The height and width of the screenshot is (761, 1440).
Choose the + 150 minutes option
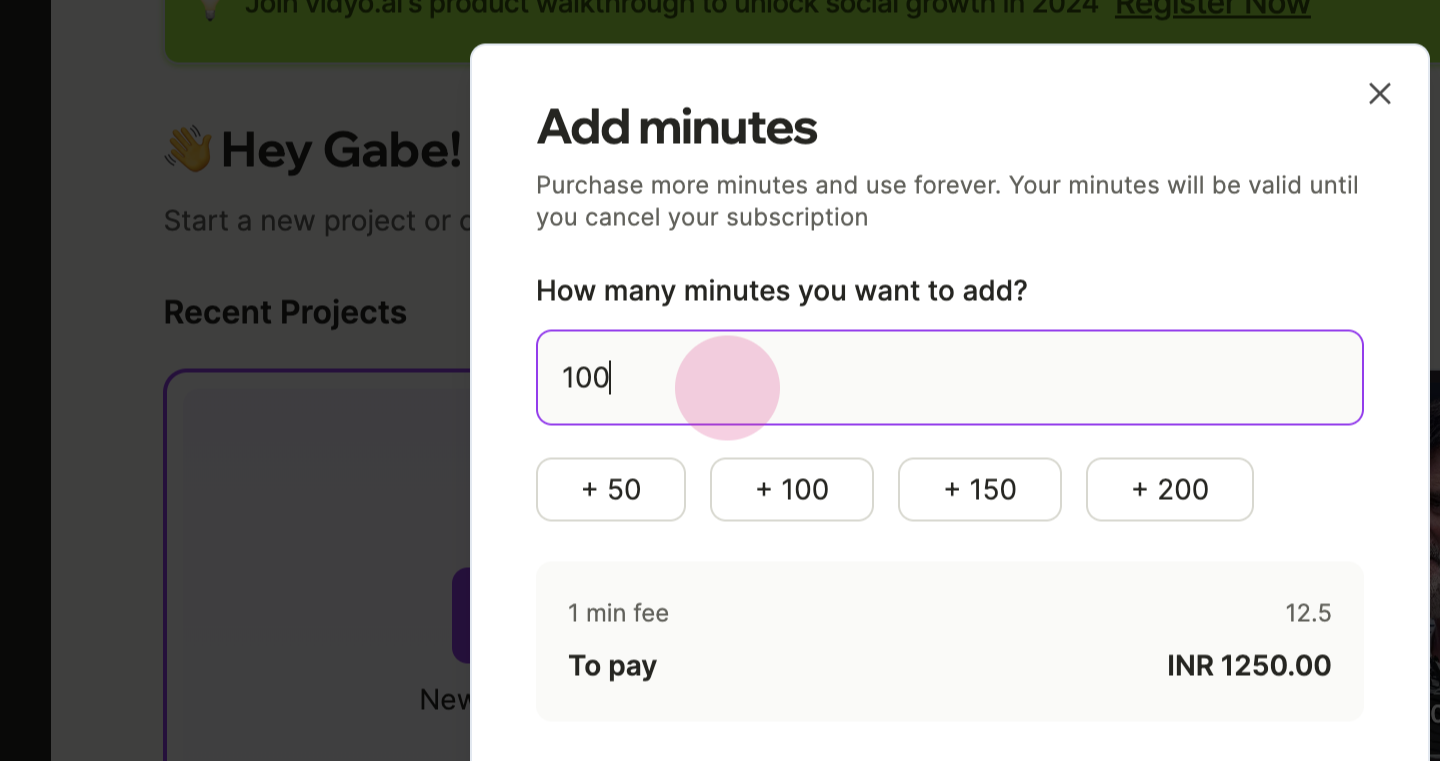click(x=980, y=489)
